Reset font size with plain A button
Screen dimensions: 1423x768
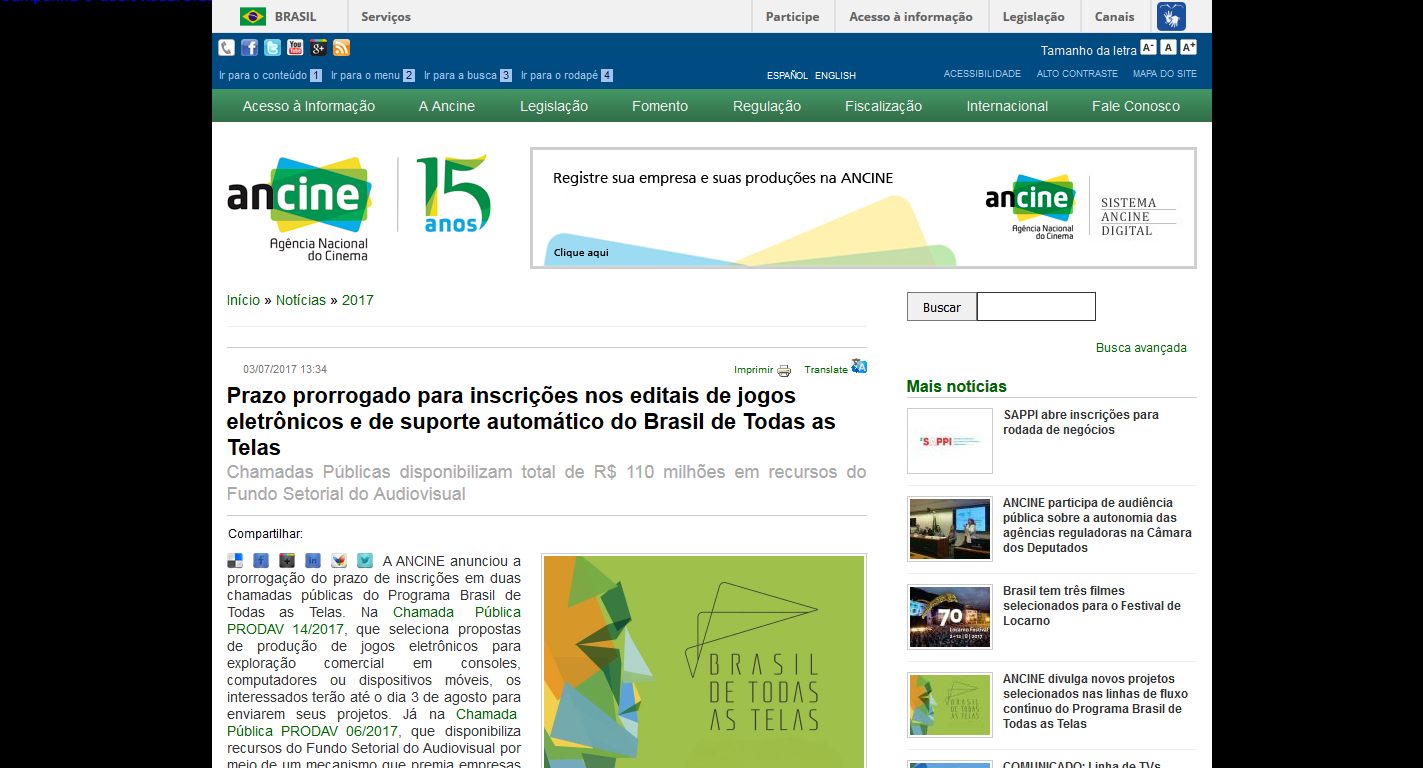(1168, 47)
